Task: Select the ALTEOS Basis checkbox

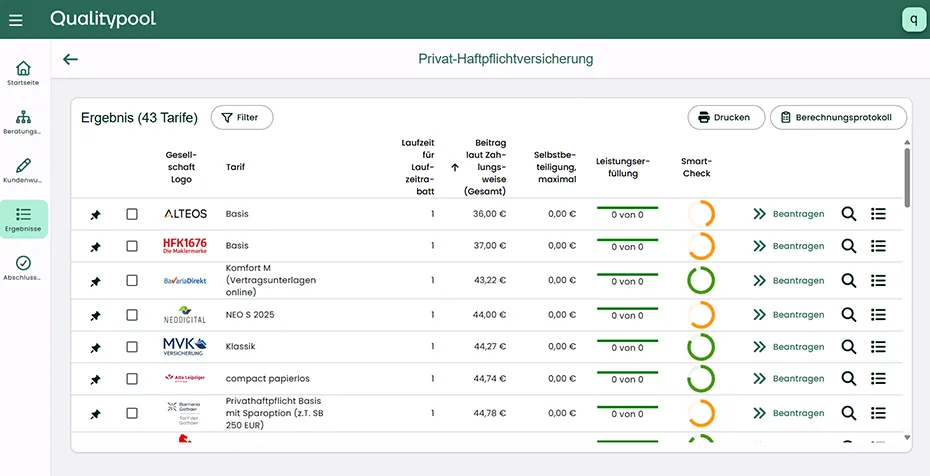Action: click(132, 214)
